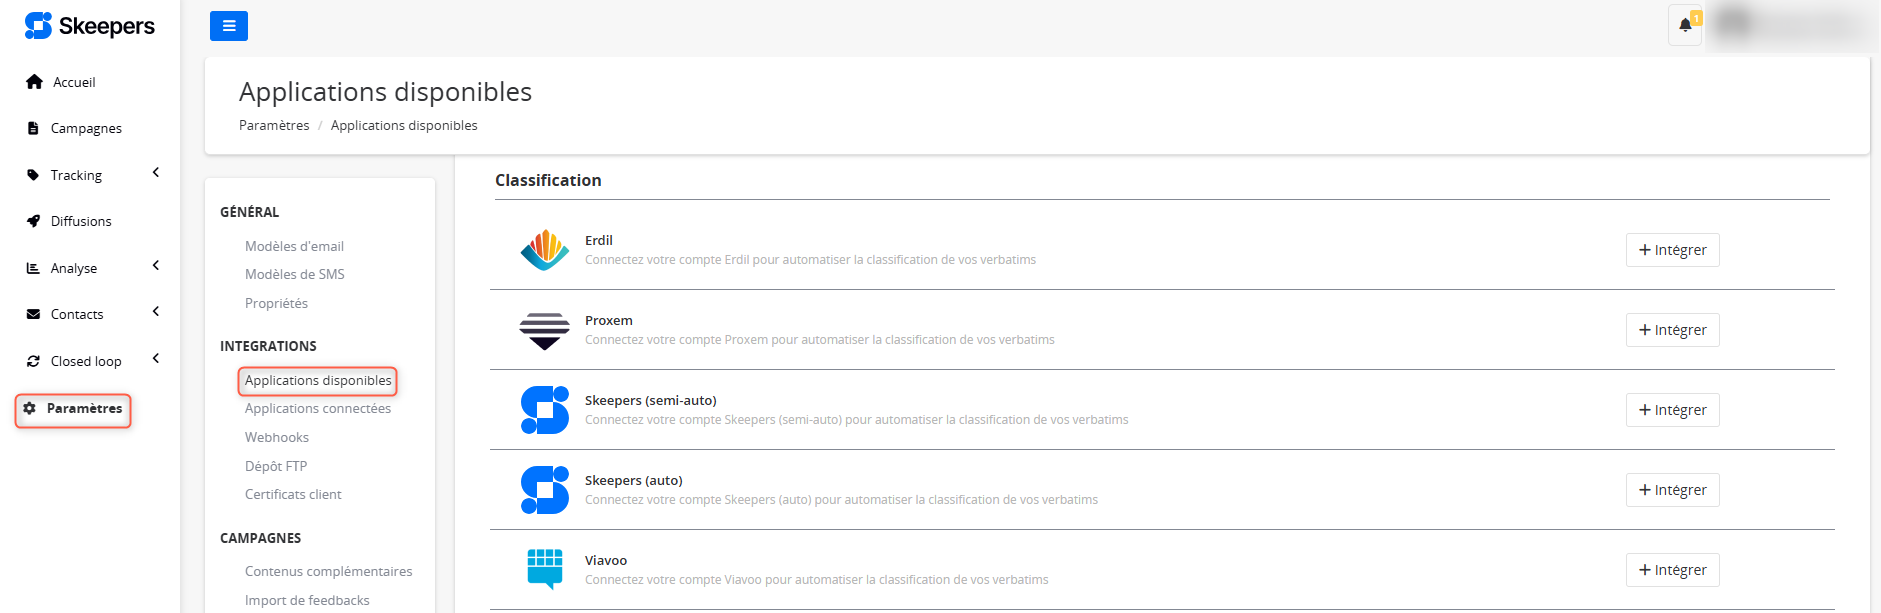Select Applications disponibles in Integrations
Viewport: 1881px width, 613px height.
[x=318, y=380]
